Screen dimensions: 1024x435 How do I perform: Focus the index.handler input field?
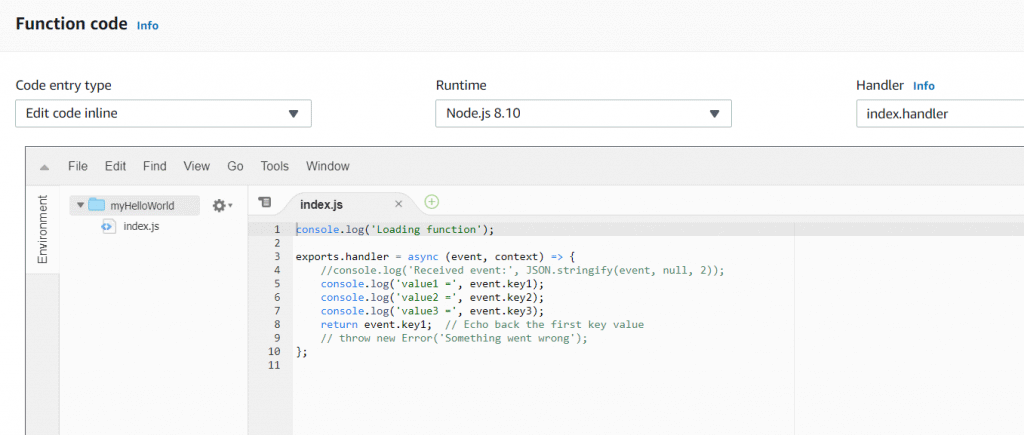940,114
